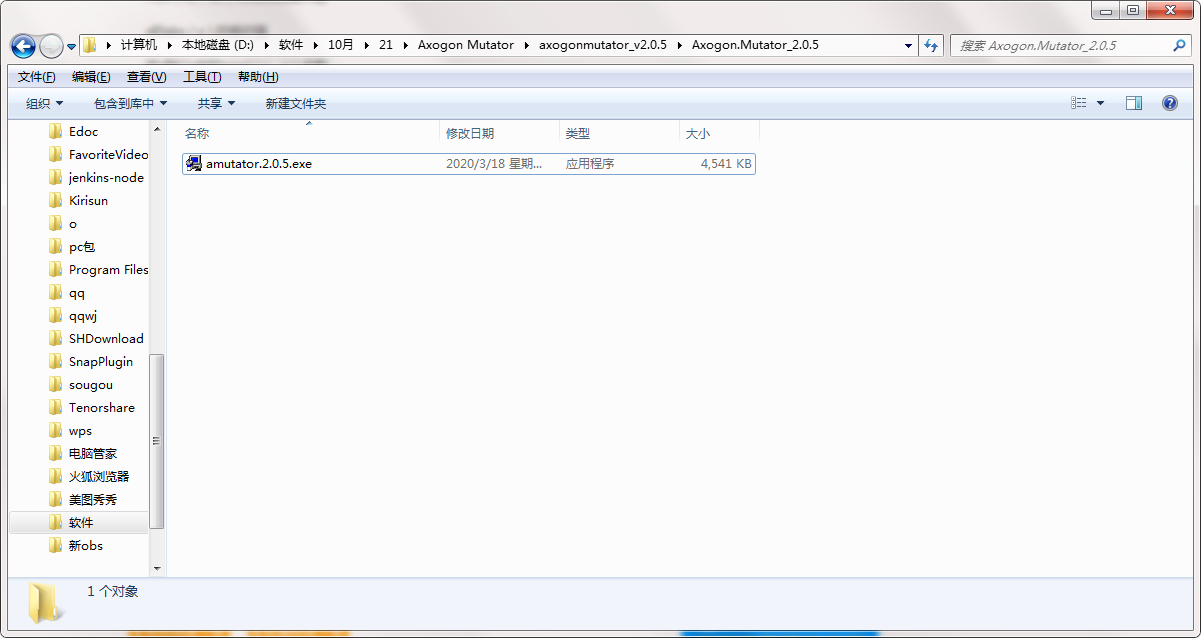Click axogonmutator_v2.0.5 in the breadcrumb
Screen dimensions: 1201x638
tap(603, 45)
